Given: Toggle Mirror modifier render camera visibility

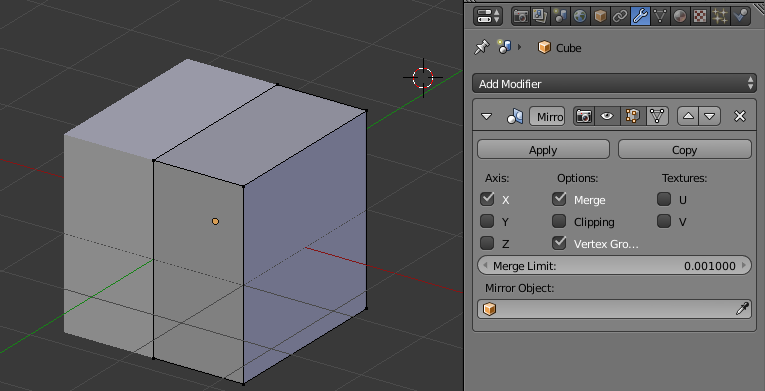Looking at the screenshot, I should [584, 116].
